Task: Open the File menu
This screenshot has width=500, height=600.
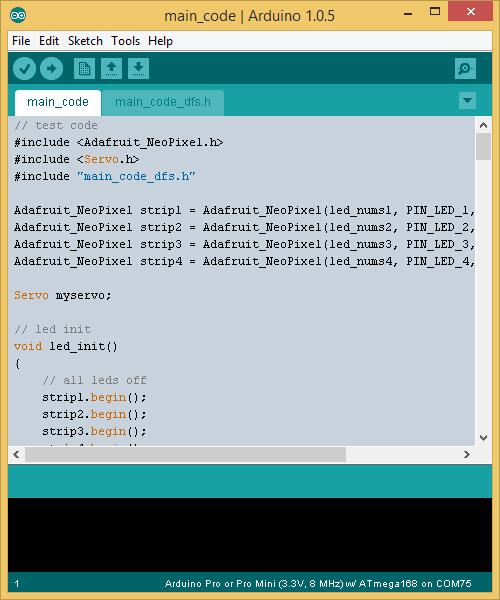Action: 21,41
